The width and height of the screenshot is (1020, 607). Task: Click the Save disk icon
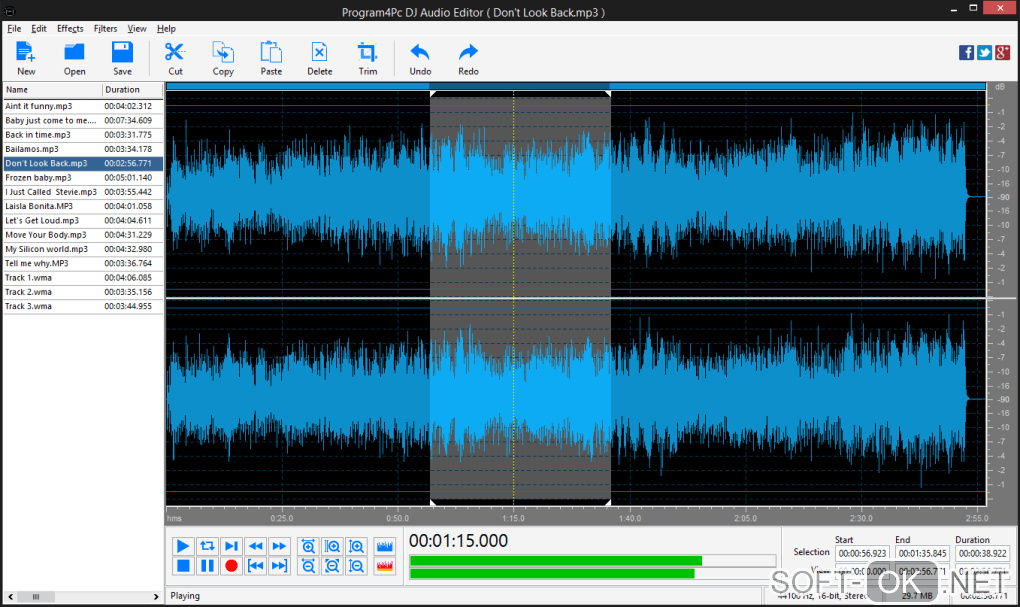(x=122, y=57)
